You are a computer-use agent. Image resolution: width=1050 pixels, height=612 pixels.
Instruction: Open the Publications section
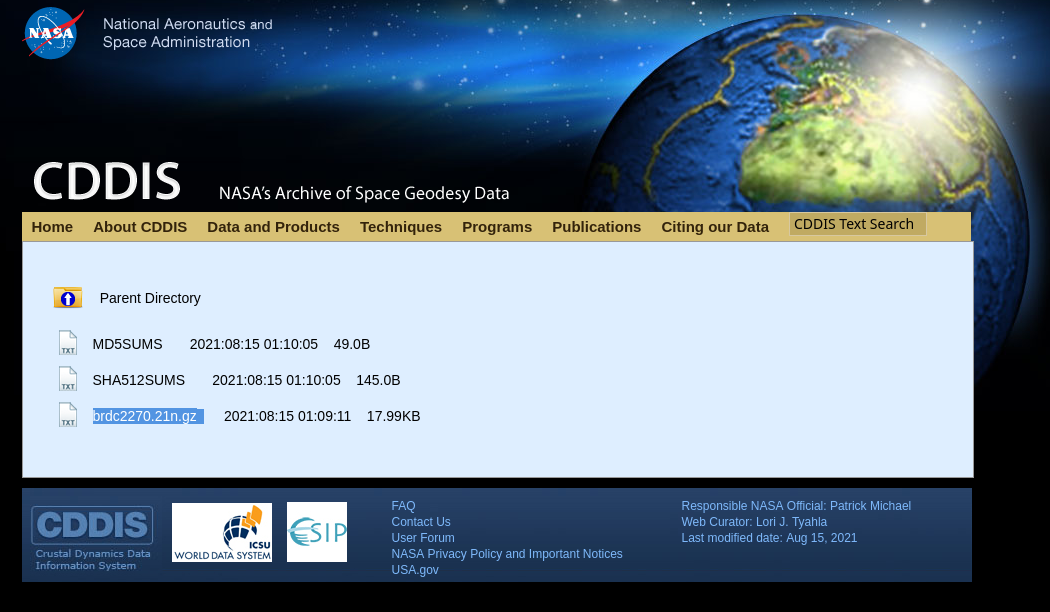click(596, 227)
